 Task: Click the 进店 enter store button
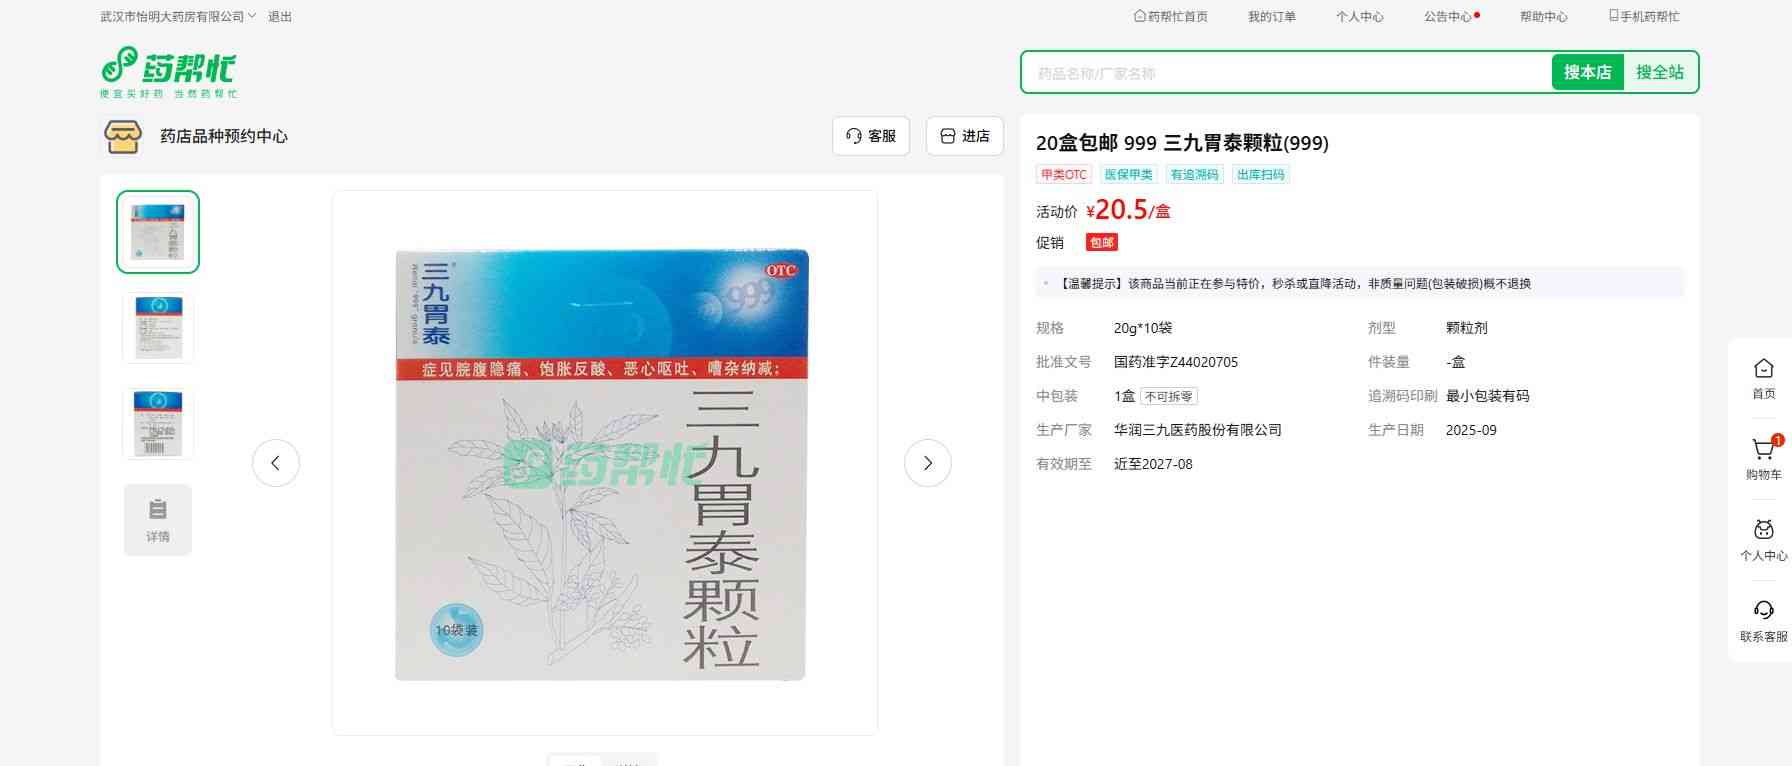(965, 136)
